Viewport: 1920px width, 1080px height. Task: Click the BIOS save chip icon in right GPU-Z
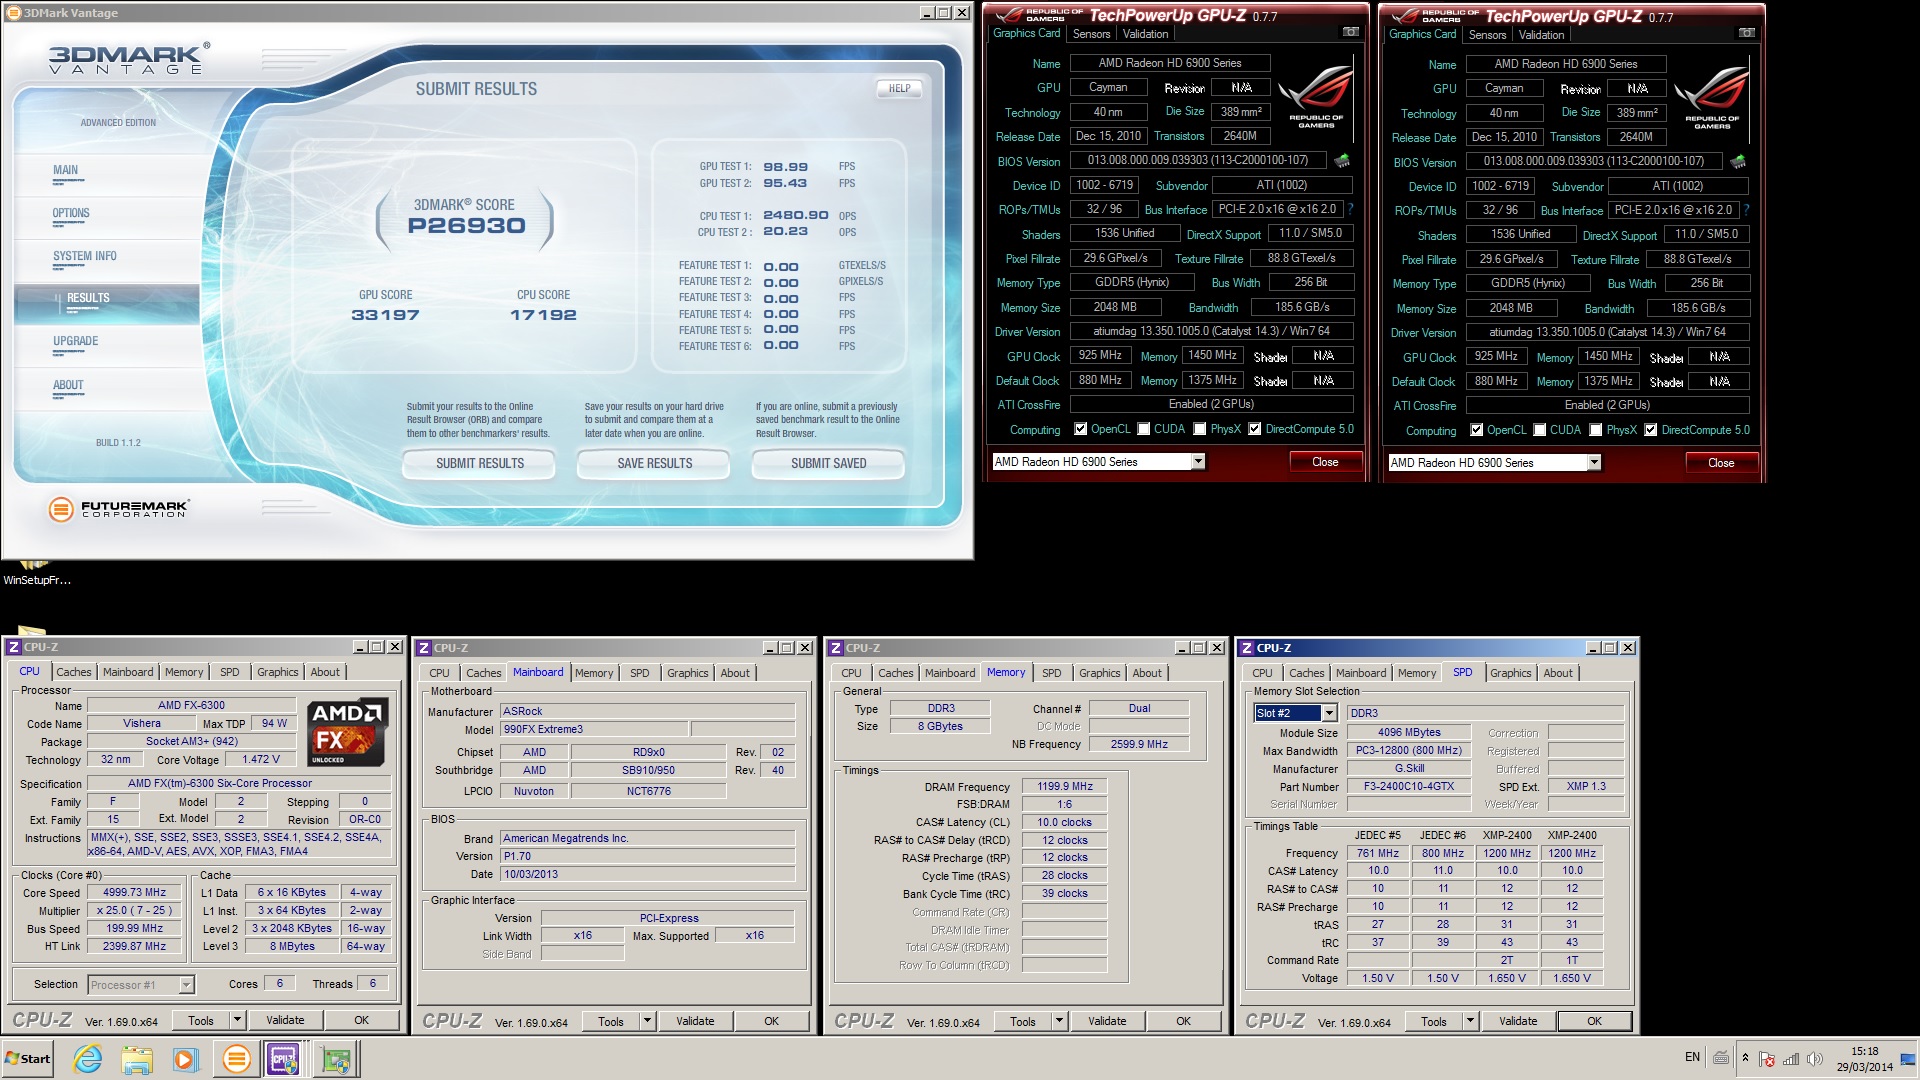1738,161
